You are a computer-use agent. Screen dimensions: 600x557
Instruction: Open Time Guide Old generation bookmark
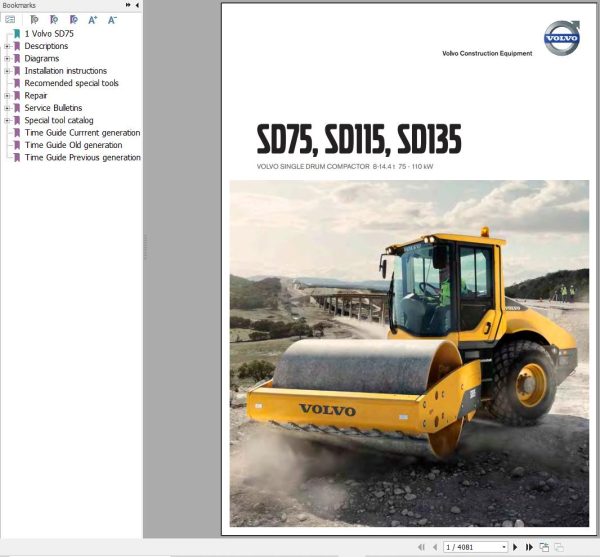click(x=73, y=145)
